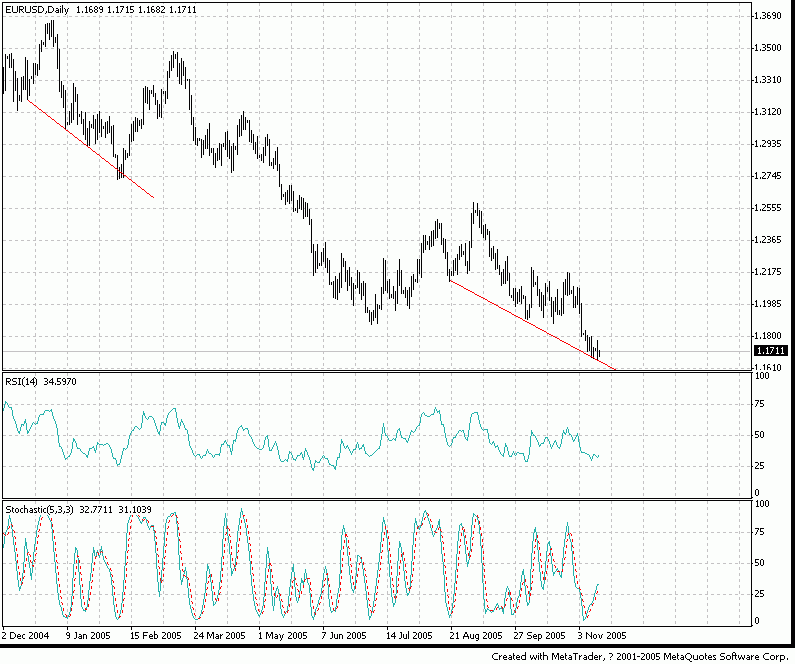Click the 9 Jan 2005 date label

88,636
